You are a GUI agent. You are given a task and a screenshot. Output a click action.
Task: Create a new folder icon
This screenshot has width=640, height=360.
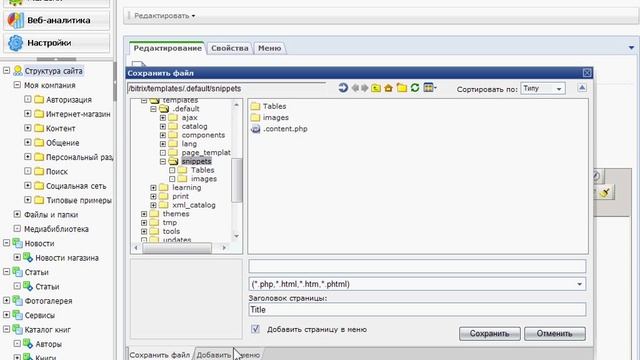402,88
